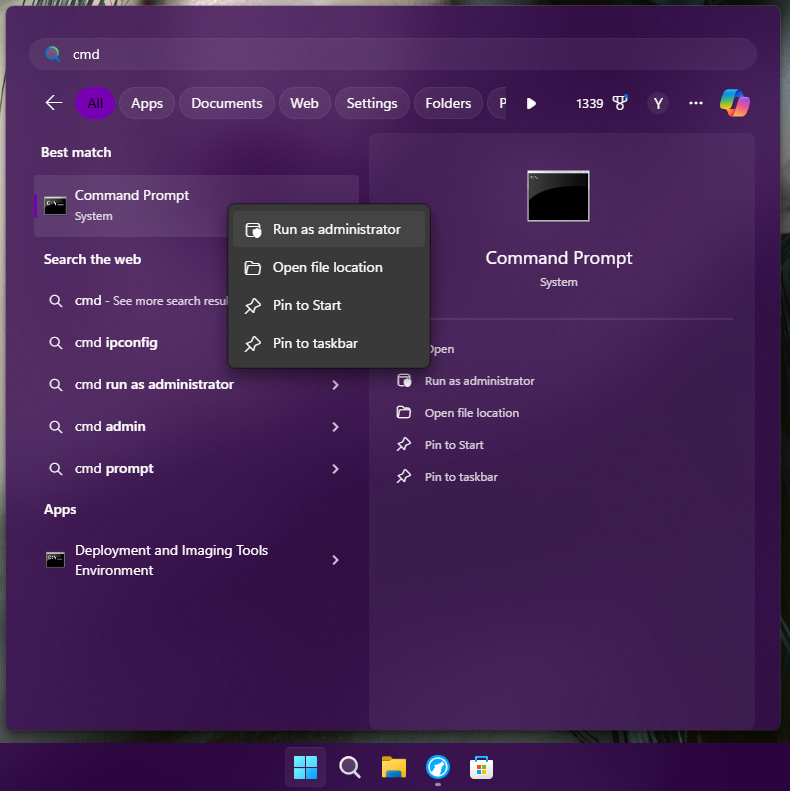Click the large Command Prompt preview thumbnail
Viewport: 790px width, 791px height.
[558, 196]
